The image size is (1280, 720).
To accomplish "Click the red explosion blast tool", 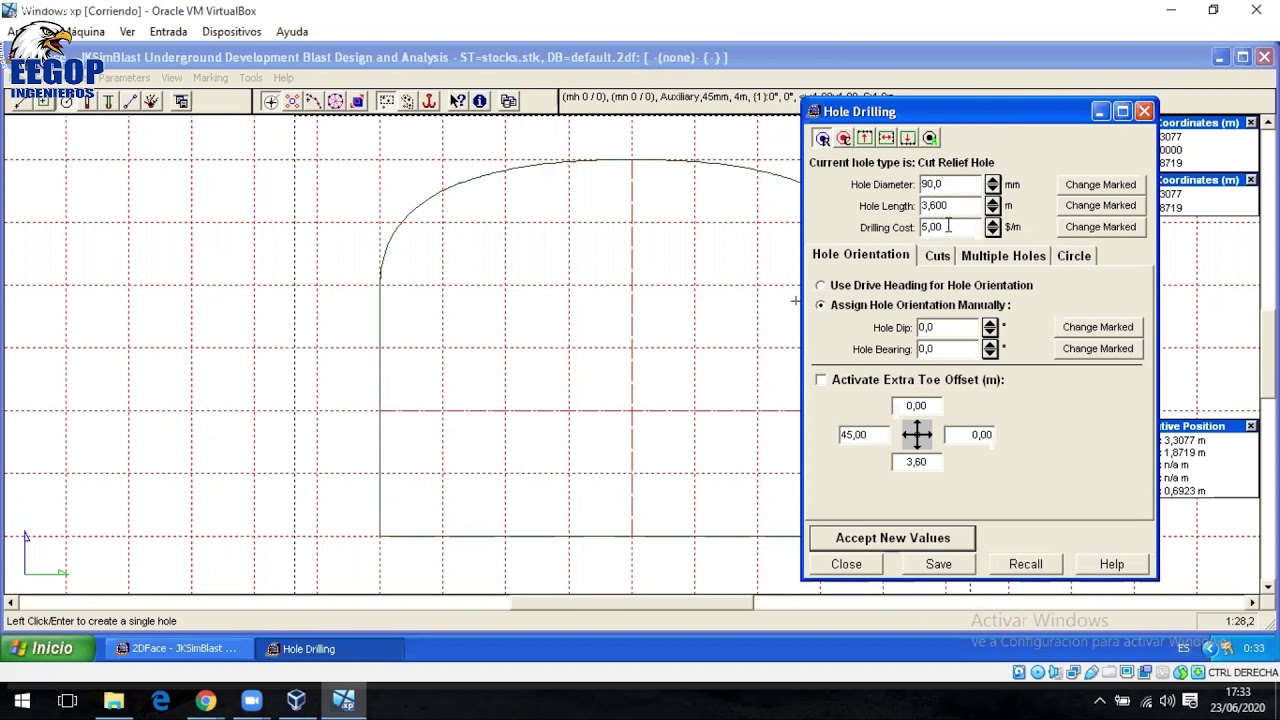I will [x=151, y=101].
